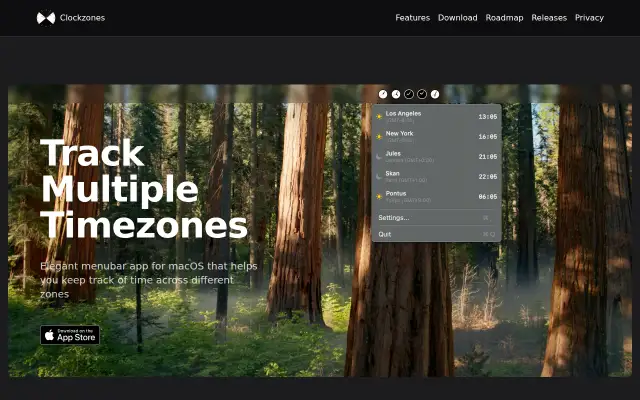640x400 pixels.
Task: Click the Elegant menubar app description text
Action: coord(149,280)
